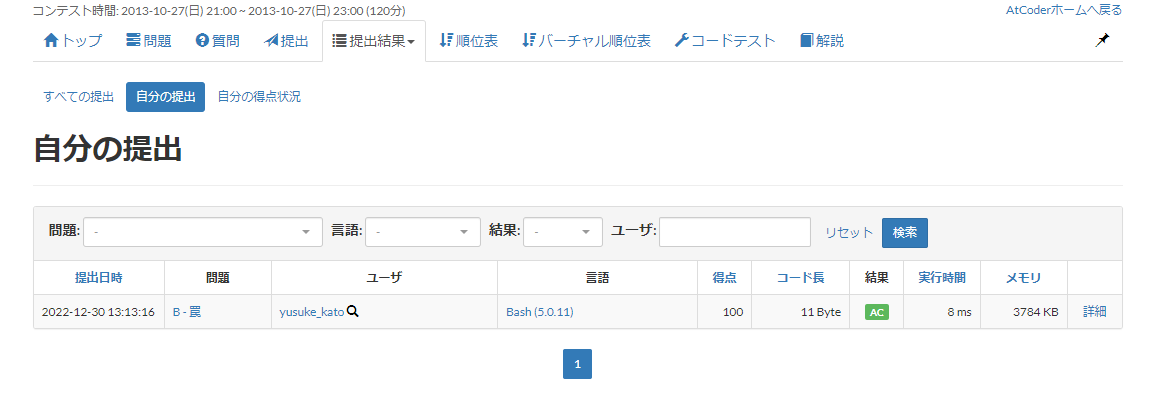Expand the 提出結果 dropdown tab
The height and width of the screenshot is (403, 1152).
coord(373,41)
